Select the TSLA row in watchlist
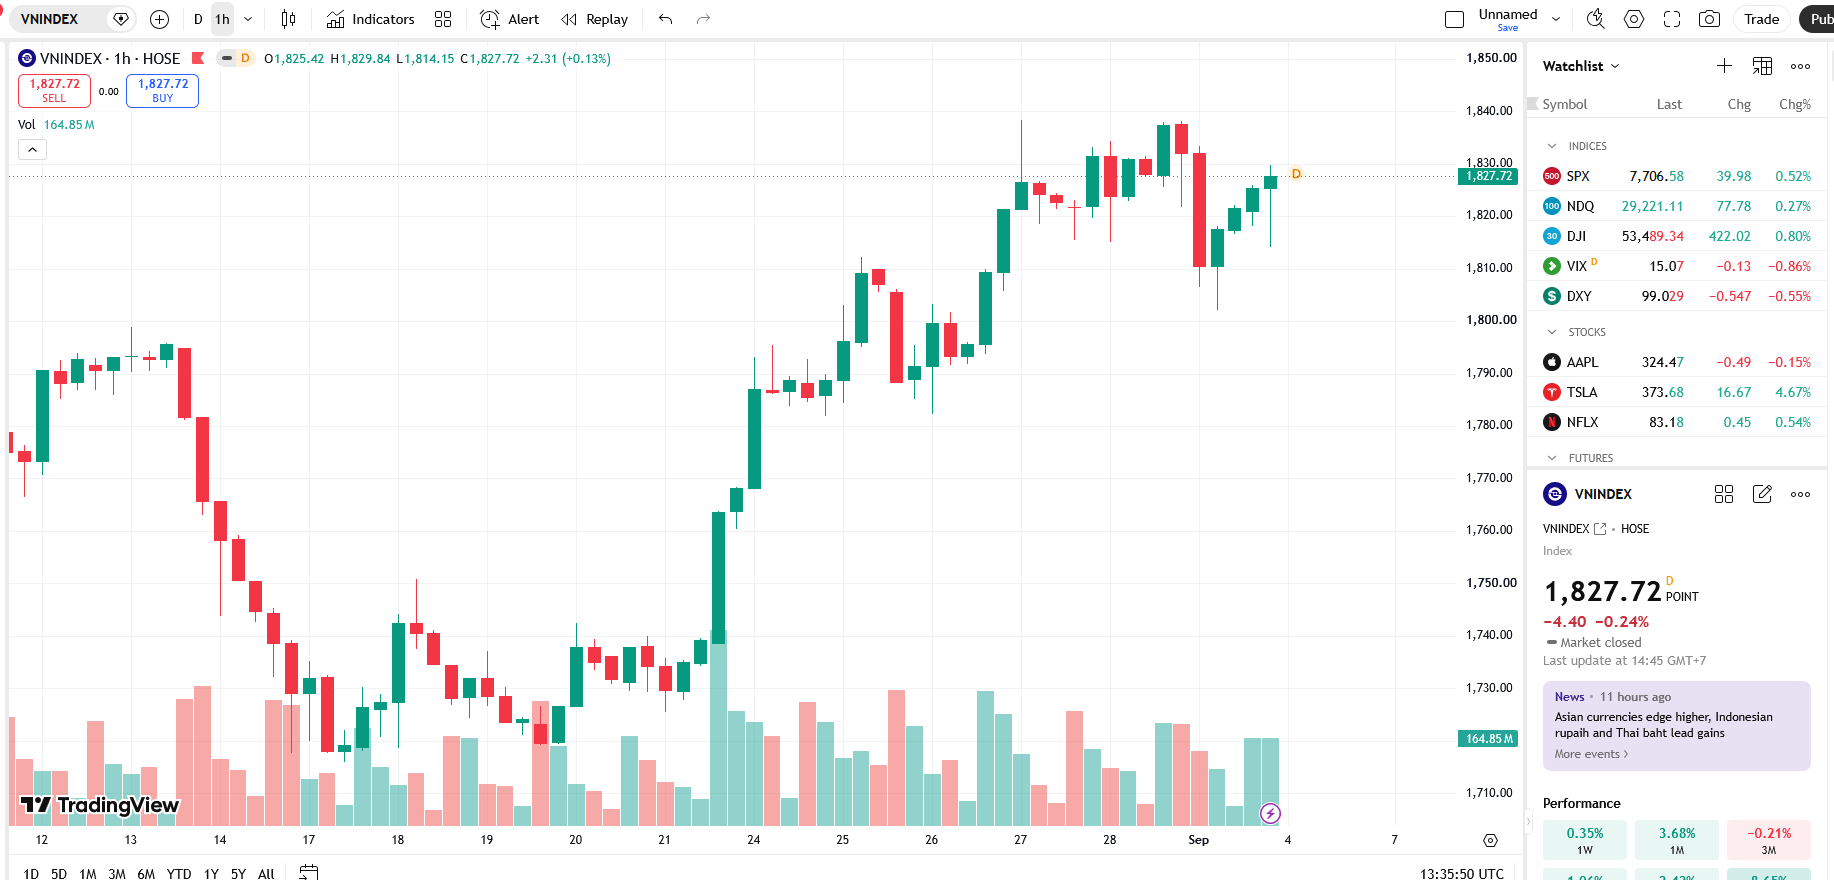 1677,392
